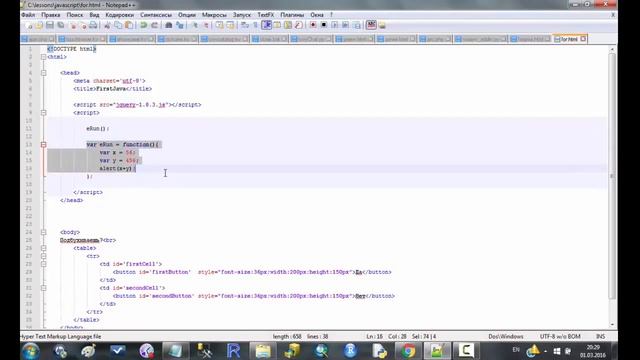
Task: Click the vertical scrollbar up arrow
Action: tap(612, 49)
